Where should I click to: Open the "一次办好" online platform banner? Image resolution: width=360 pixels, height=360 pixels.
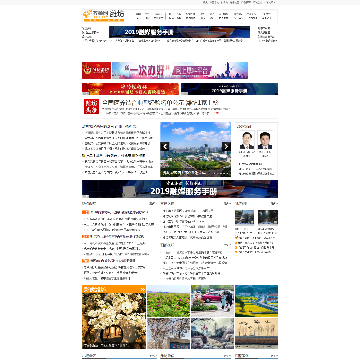(x=180, y=70)
